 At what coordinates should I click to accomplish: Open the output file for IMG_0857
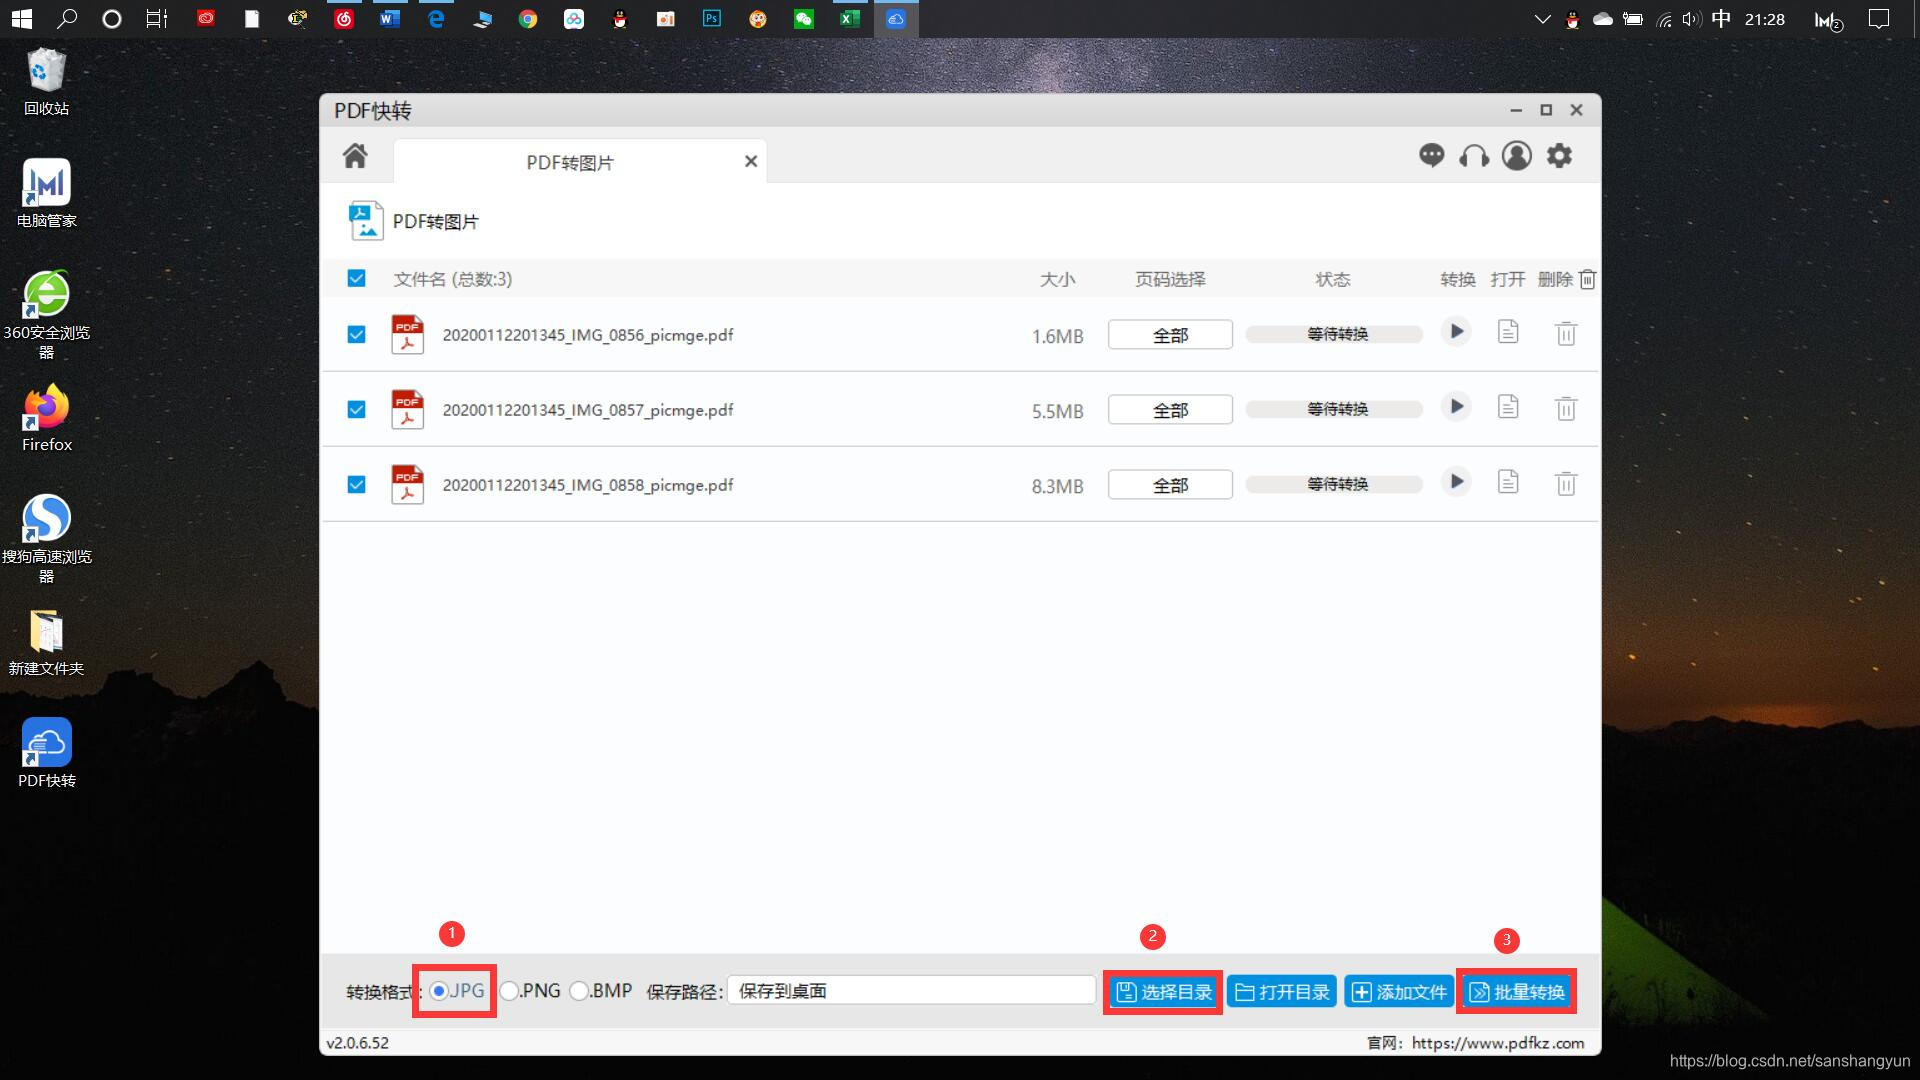pos(1508,407)
